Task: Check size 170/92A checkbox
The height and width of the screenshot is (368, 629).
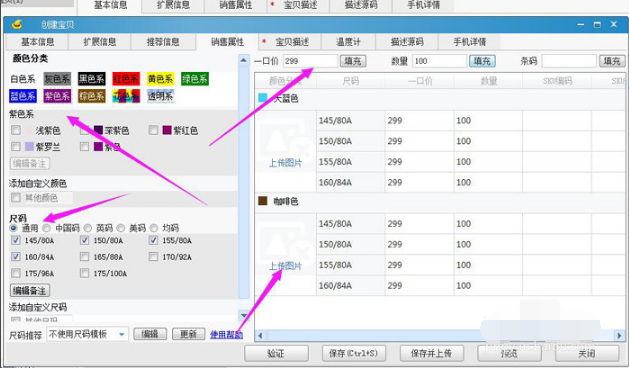Action: 153,256
